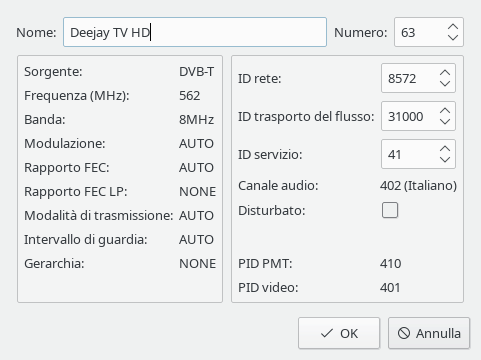
Task: Click the Intervallo di guardia label
Action: pyautogui.click(x=86, y=240)
